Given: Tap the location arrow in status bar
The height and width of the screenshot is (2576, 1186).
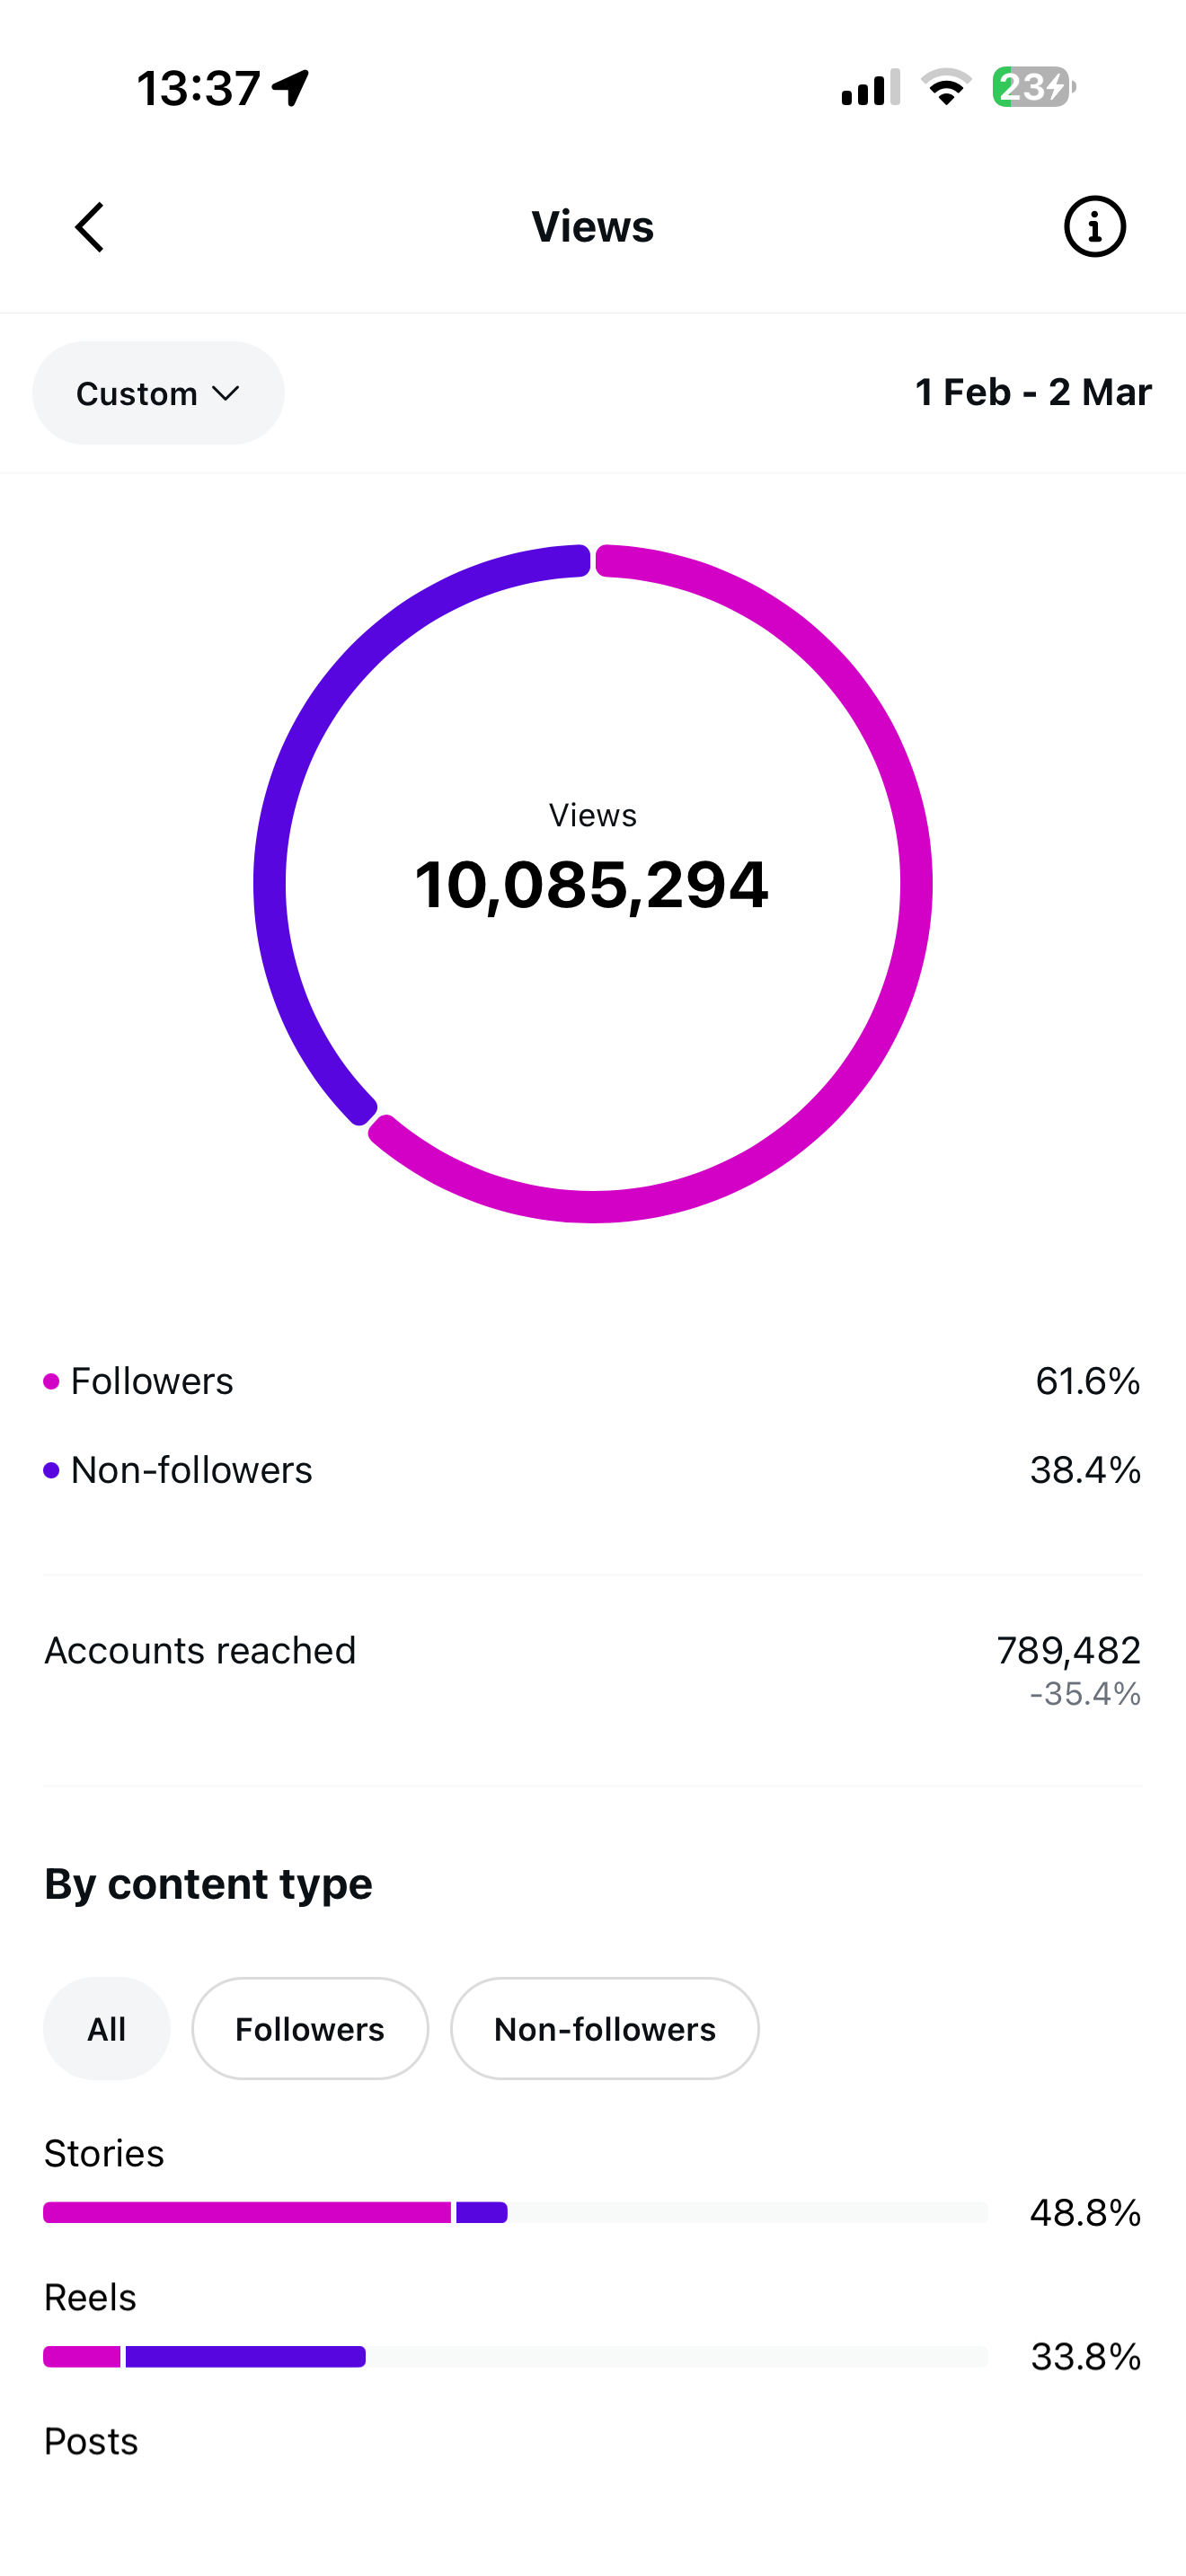Looking at the screenshot, I should [291, 88].
